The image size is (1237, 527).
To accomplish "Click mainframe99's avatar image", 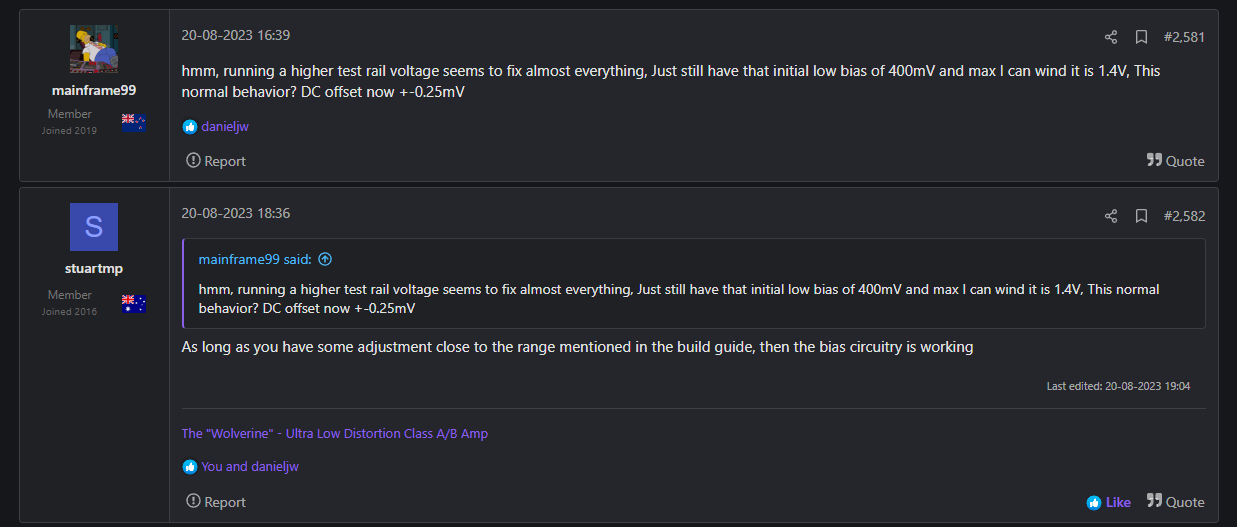I will point(94,50).
